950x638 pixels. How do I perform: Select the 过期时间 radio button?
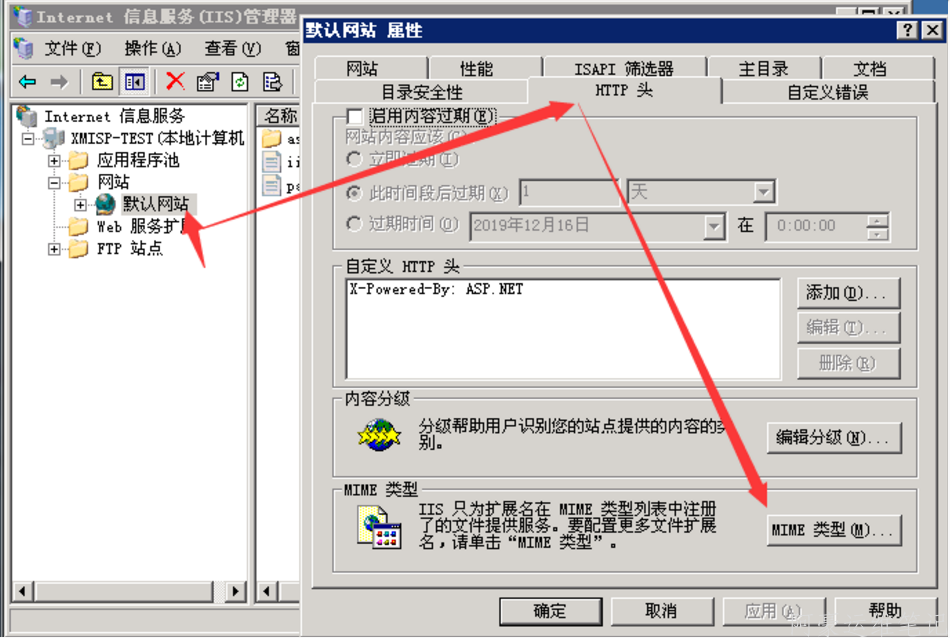(354, 224)
